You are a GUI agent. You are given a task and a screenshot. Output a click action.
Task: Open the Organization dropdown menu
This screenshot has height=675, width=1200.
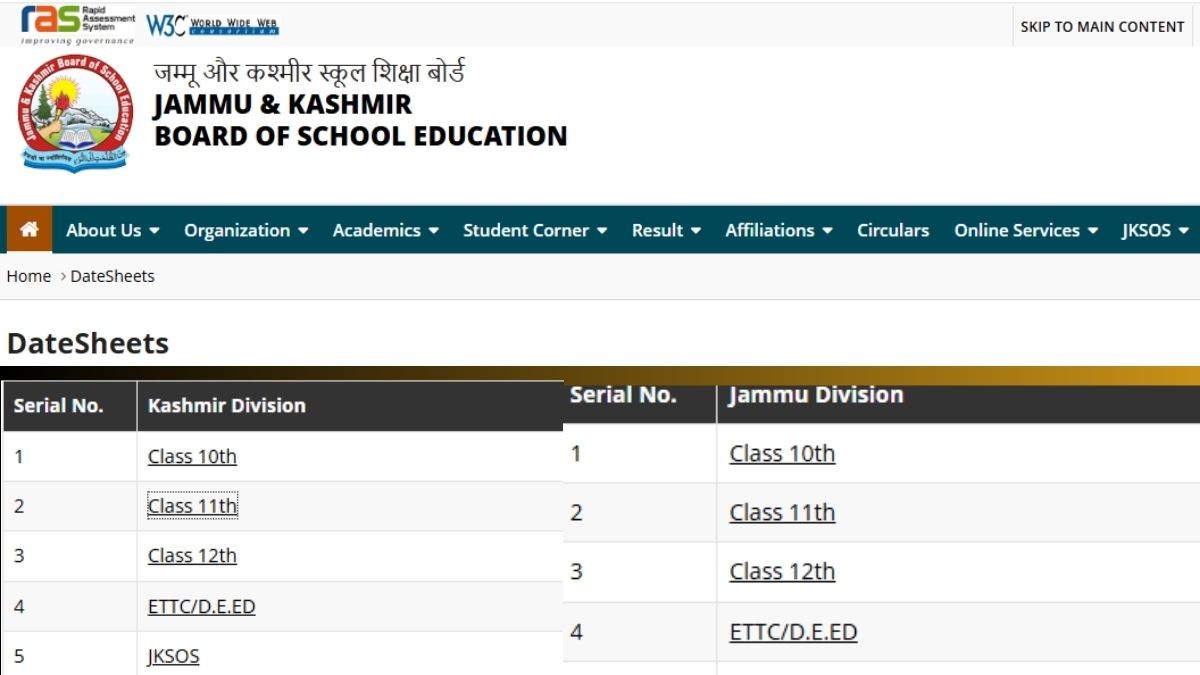[x=246, y=230]
